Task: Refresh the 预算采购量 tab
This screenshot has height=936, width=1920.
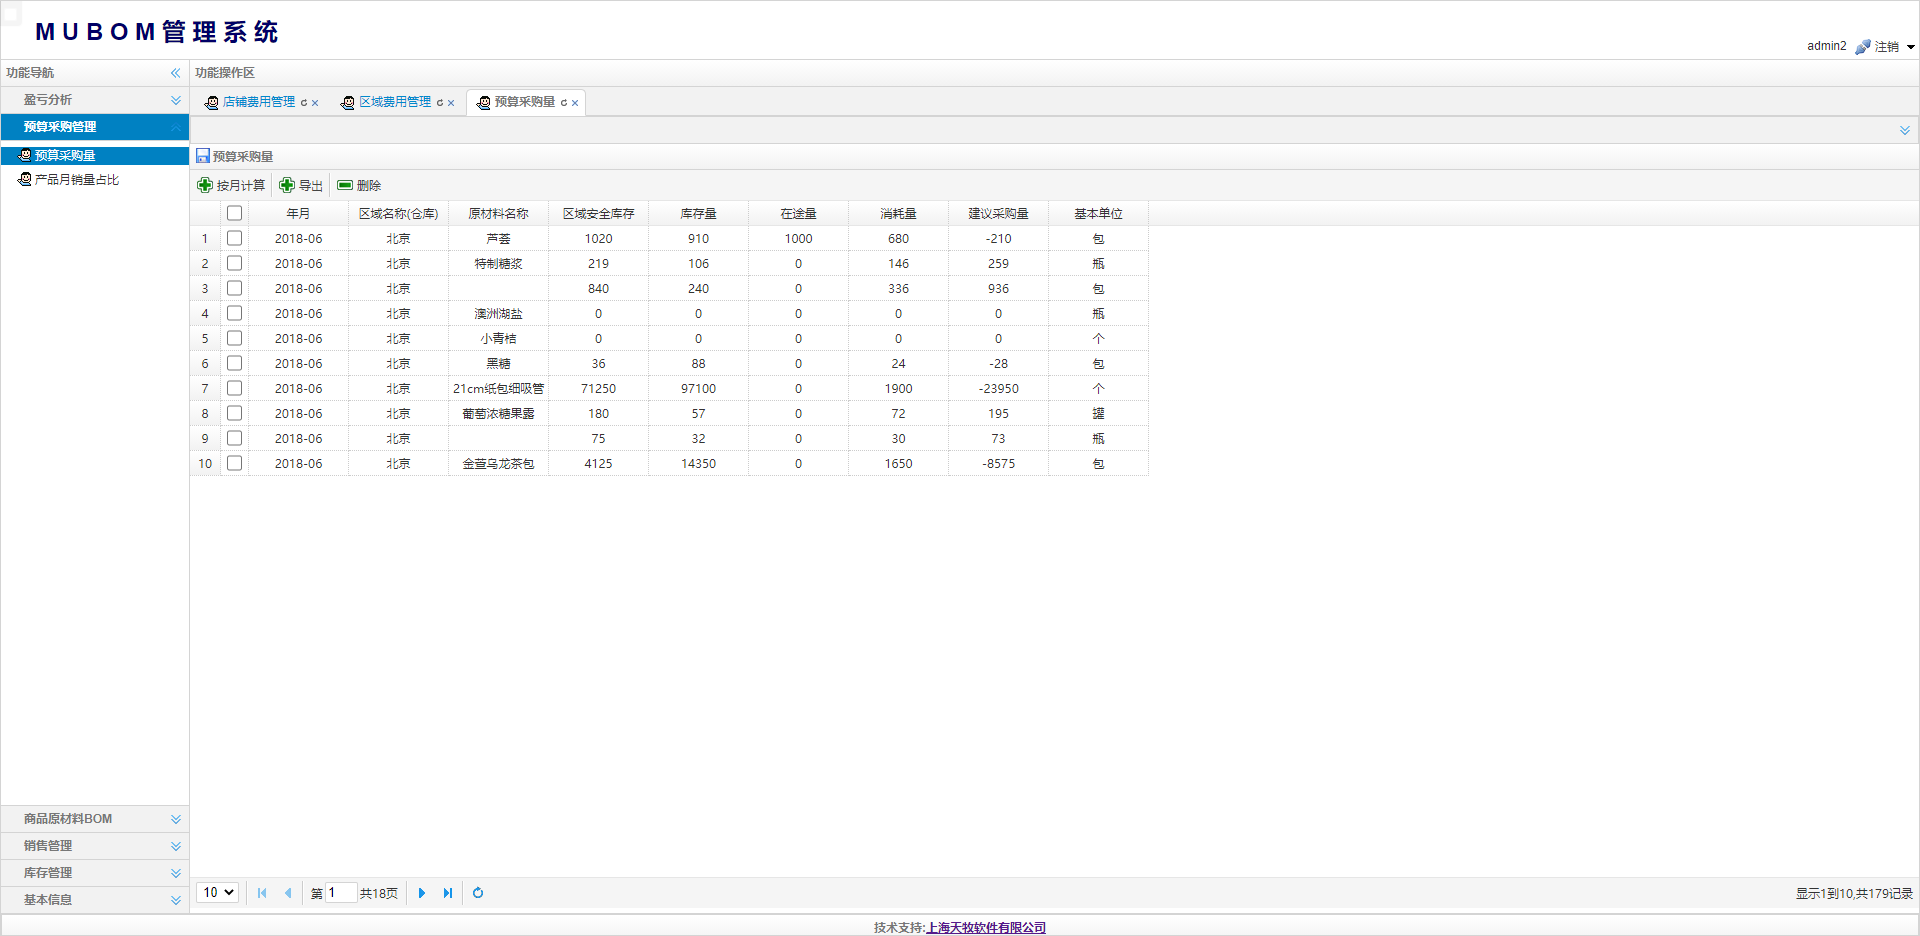Action: [564, 103]
